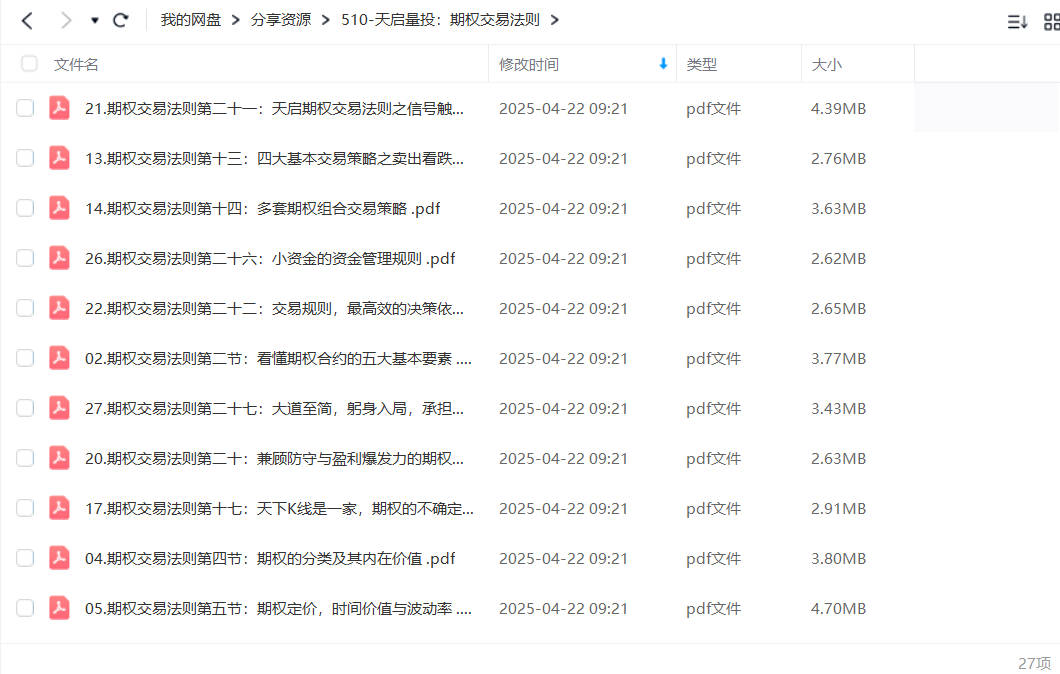The width and height of the screenshot is (1060, 674).
Task: Select checkbox for file 13.期权交易法则第十三
Action: (25, 158)
